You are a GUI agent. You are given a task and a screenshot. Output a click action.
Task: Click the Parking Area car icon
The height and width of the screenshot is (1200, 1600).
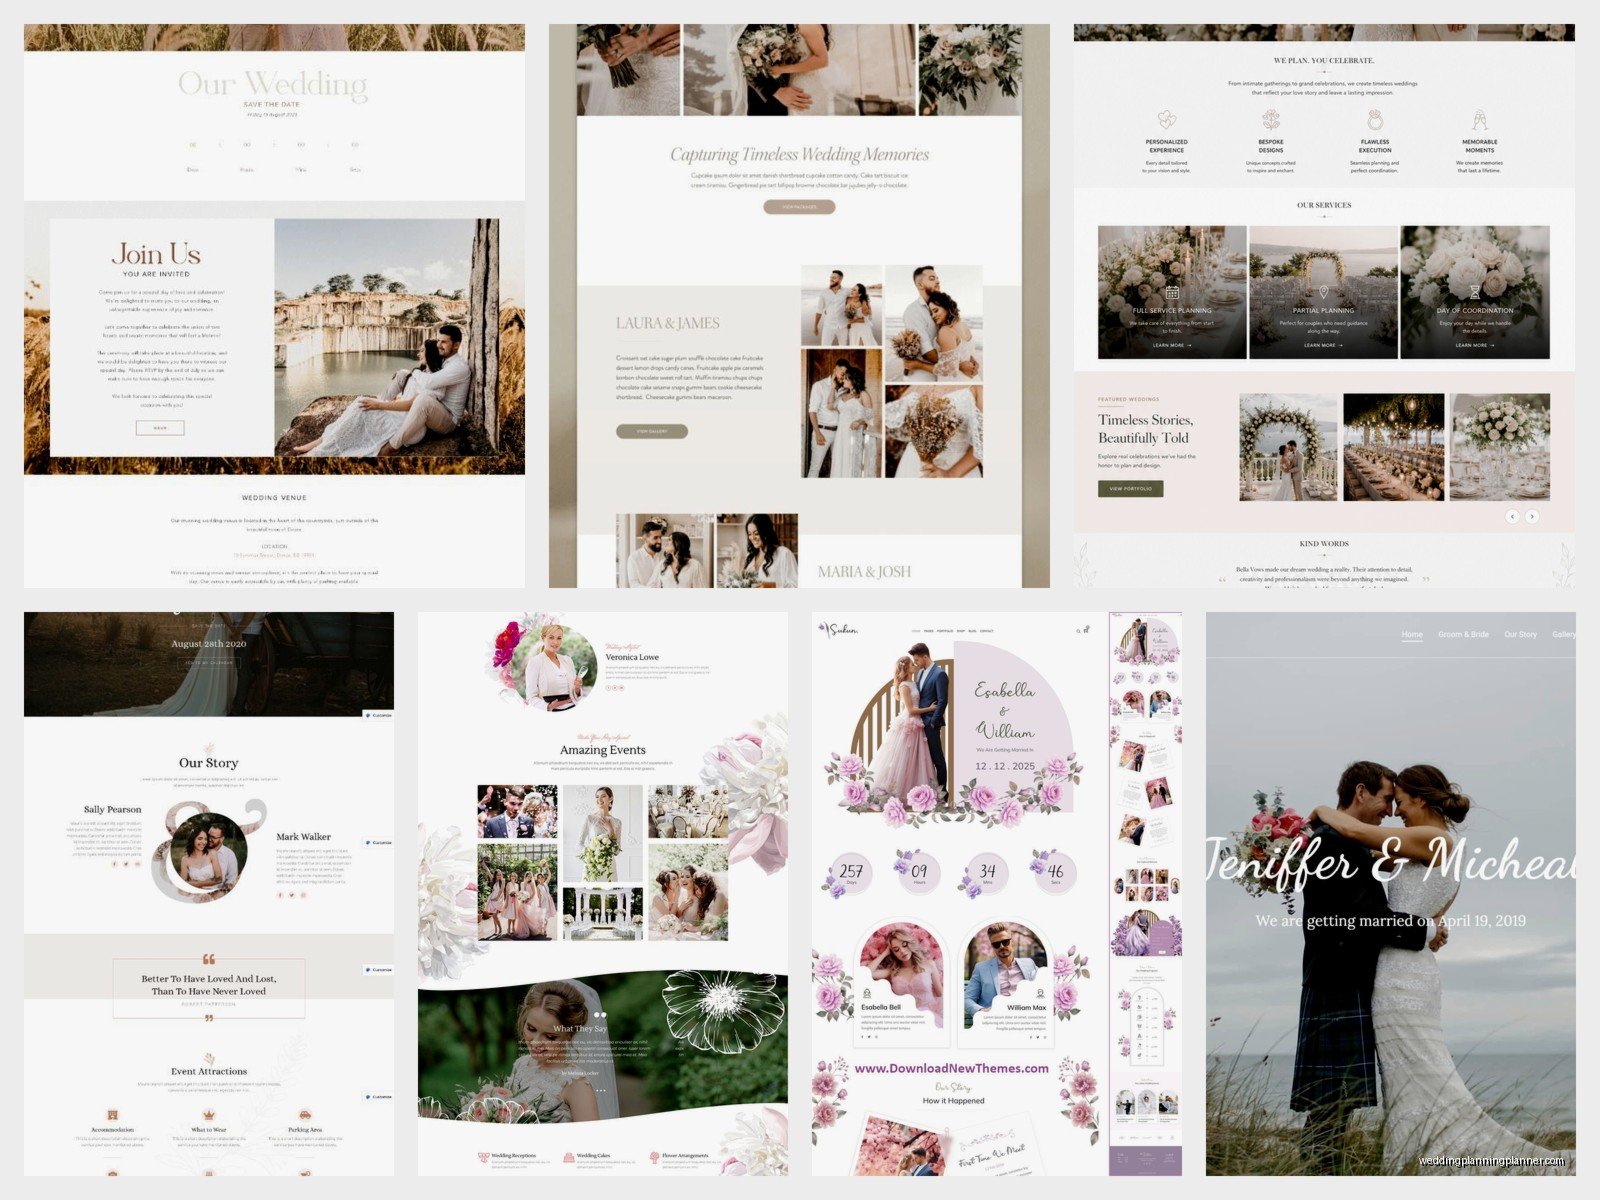point(305,1114)
